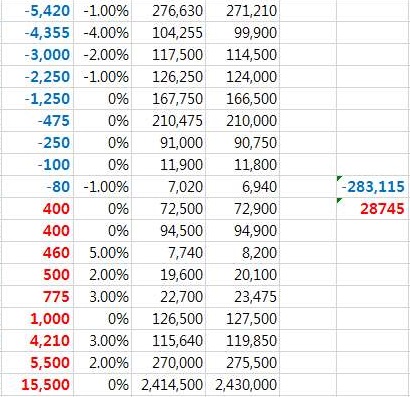The image size is (410, 397).
Task: Click the 271,210 cell
Action: pos(242,11)
